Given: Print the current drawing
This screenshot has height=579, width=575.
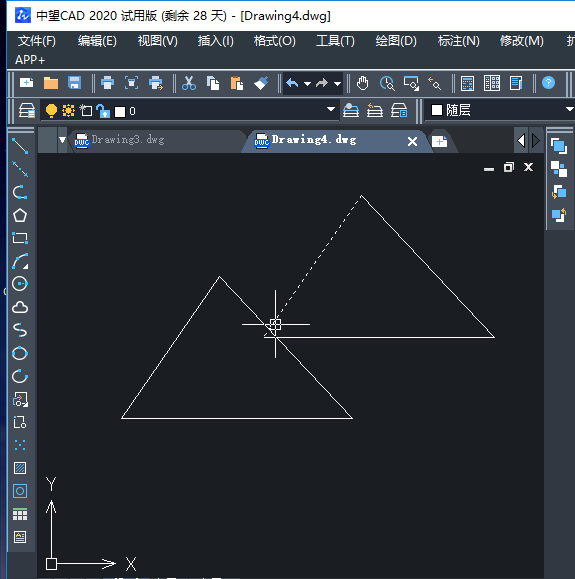Looking at the screenshot, I should (x=107, y=83).
